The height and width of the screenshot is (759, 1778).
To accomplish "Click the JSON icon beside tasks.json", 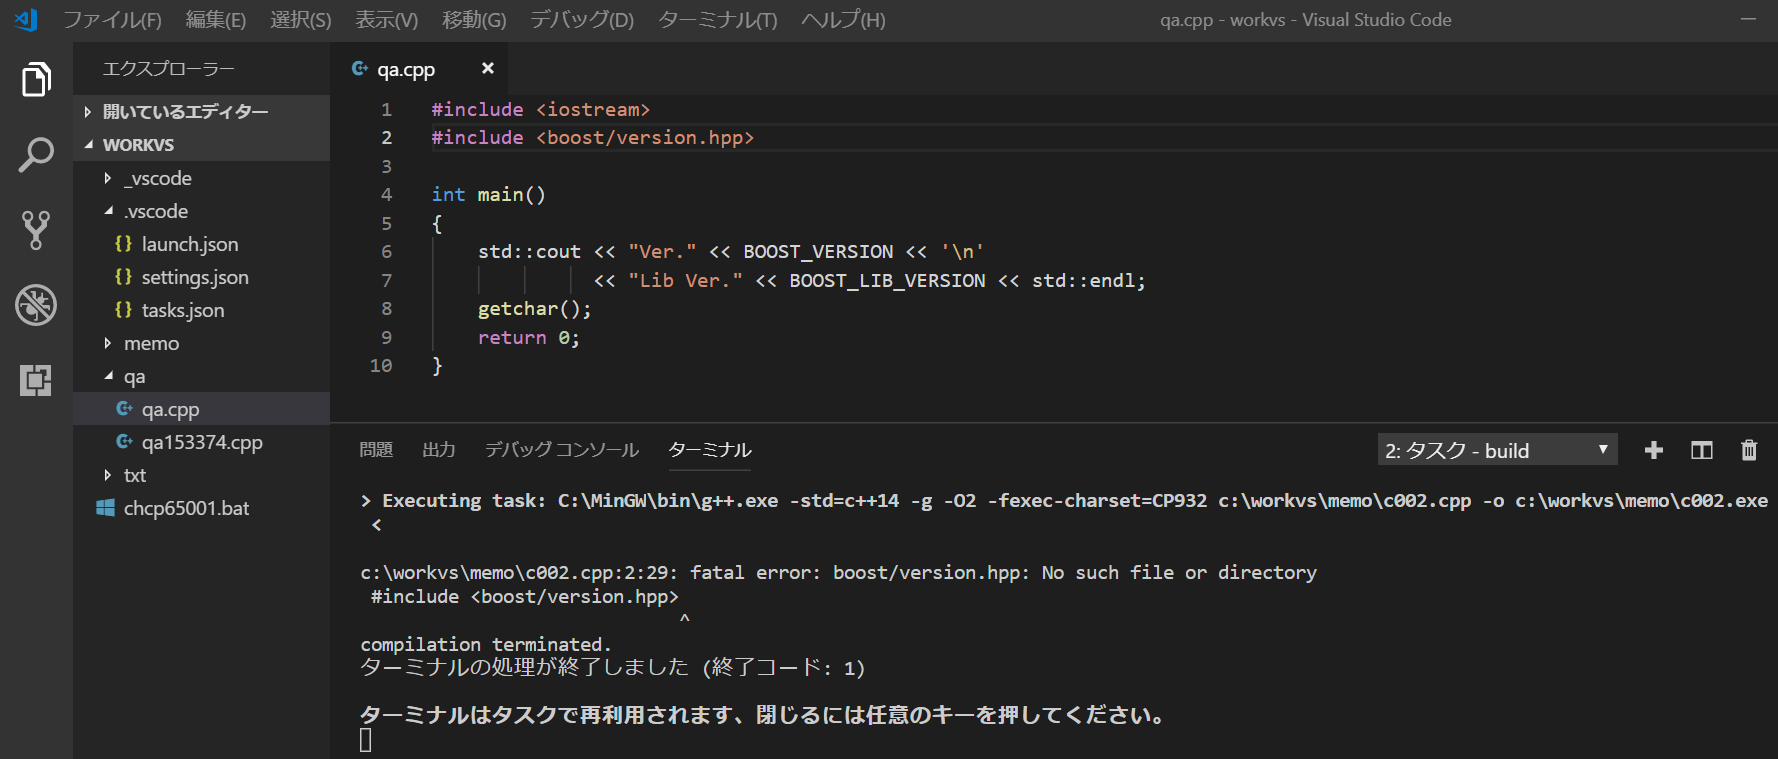I will 123,310.
